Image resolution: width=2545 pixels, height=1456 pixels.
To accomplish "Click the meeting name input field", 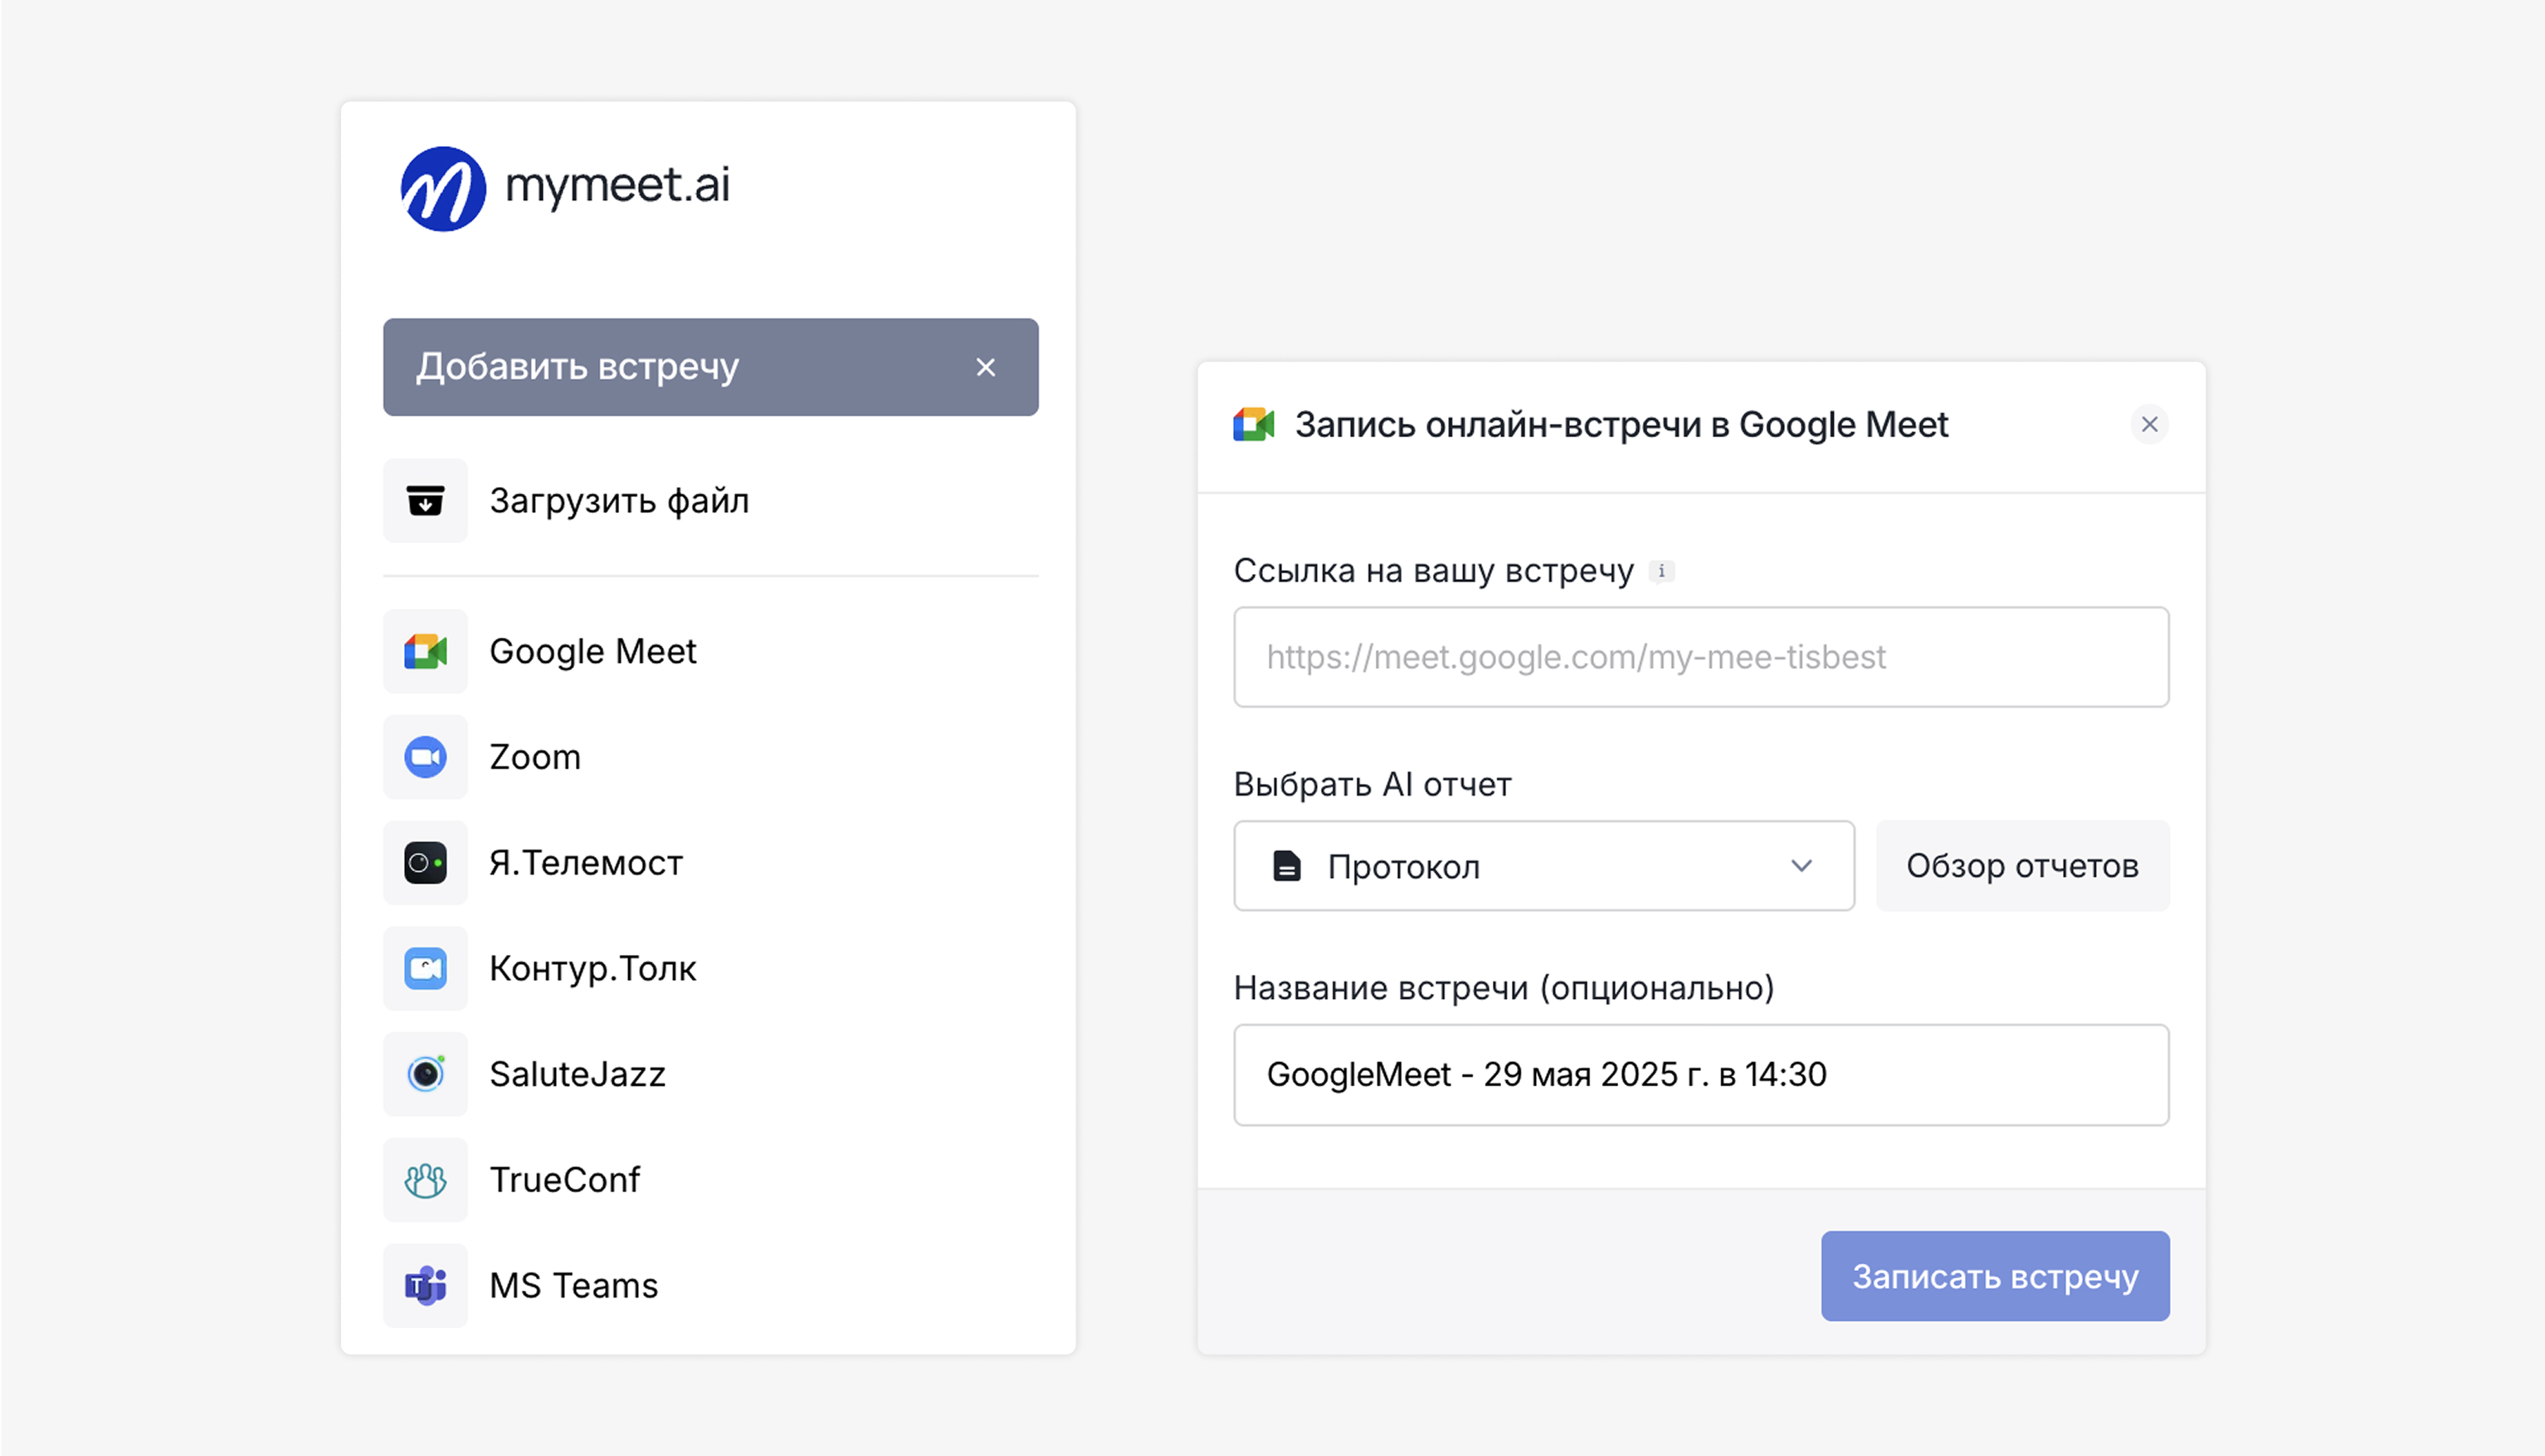I will [x=1700, y=1075].
